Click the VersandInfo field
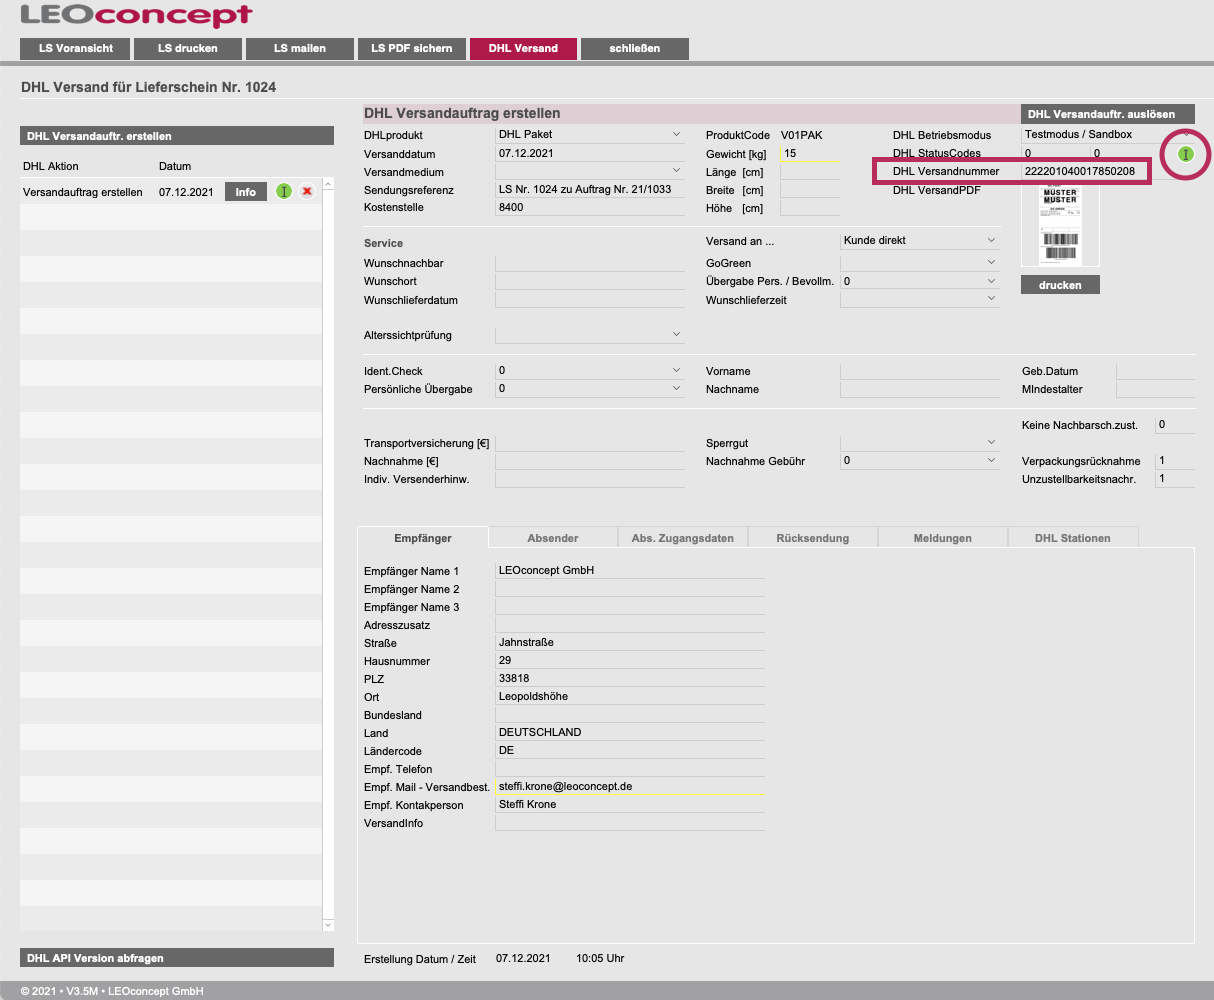Screen dimensions: 1214x1000 [630, 822]
